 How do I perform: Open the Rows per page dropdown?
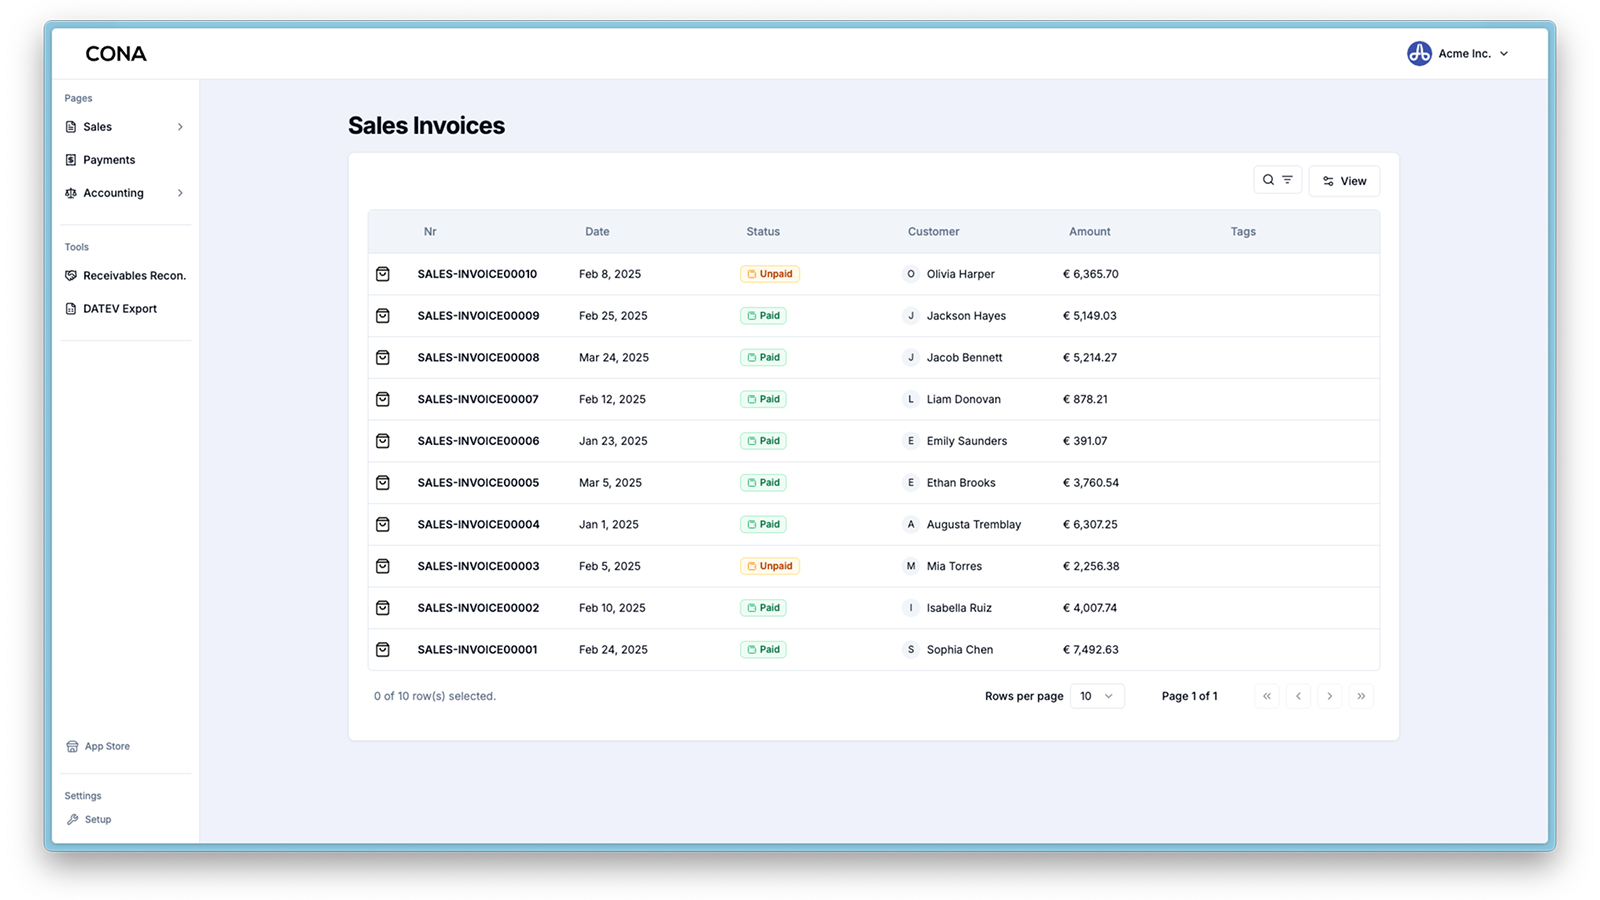tap(1097, 696)
